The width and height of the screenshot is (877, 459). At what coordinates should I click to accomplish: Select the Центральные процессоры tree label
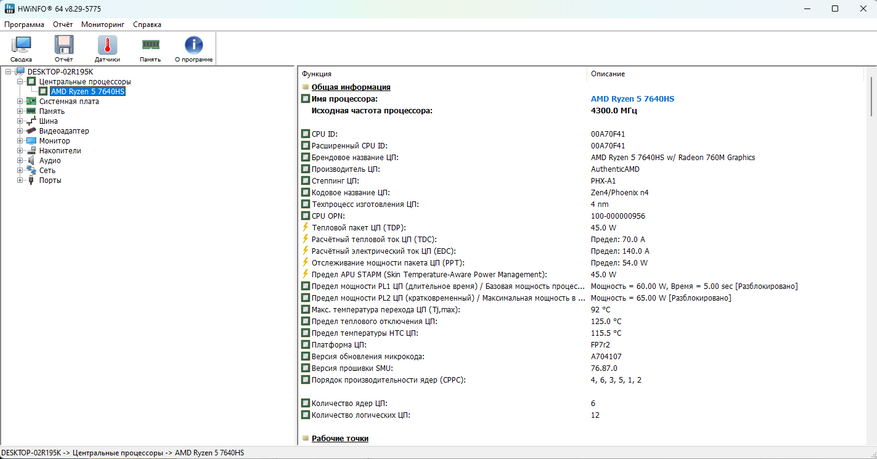[85, 82]
